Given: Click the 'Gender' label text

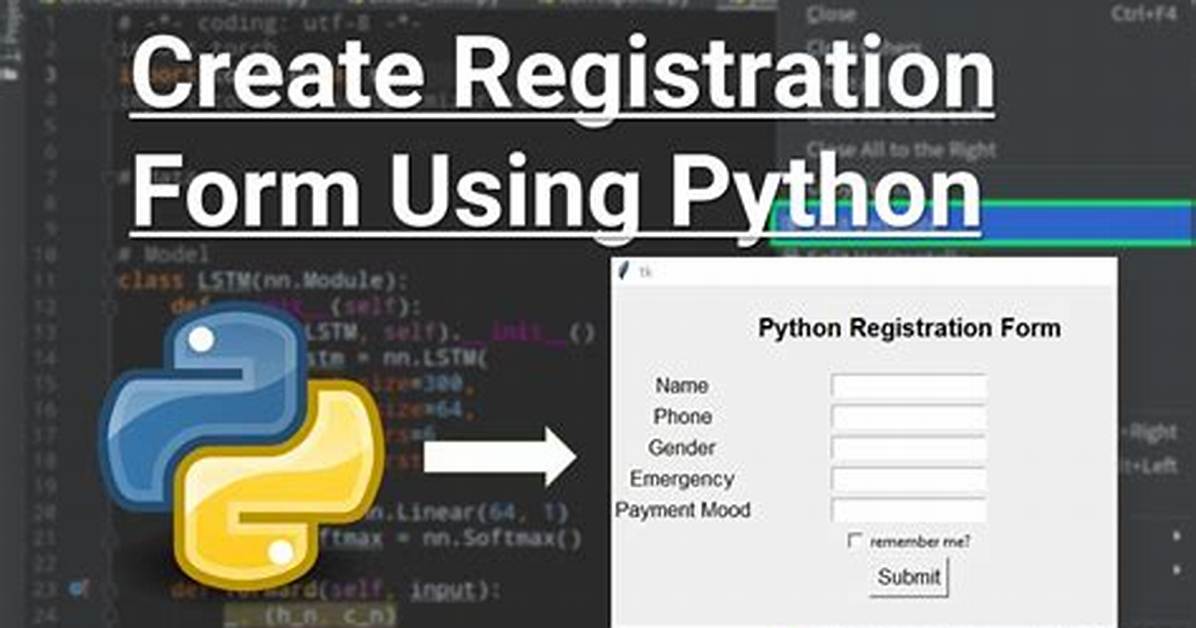Looking at the screenshot, I should click(681, 448).
